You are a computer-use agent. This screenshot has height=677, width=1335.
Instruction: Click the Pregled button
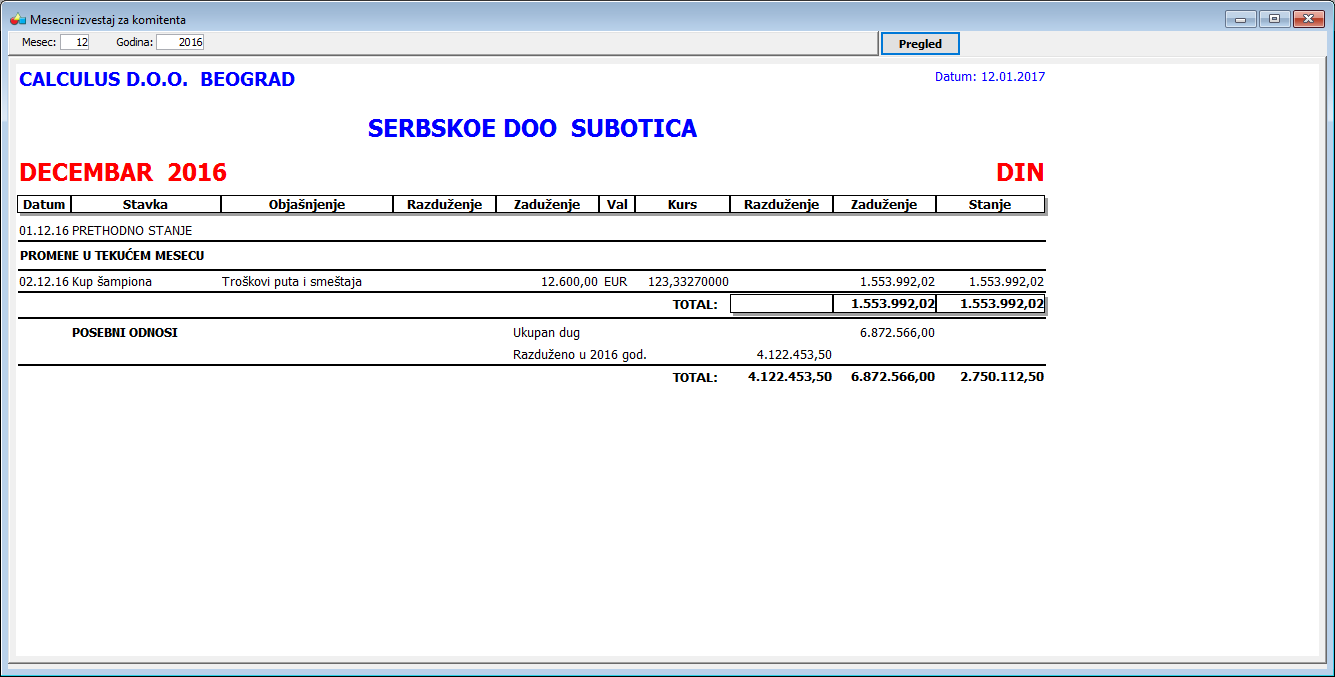tap(920, 44)
